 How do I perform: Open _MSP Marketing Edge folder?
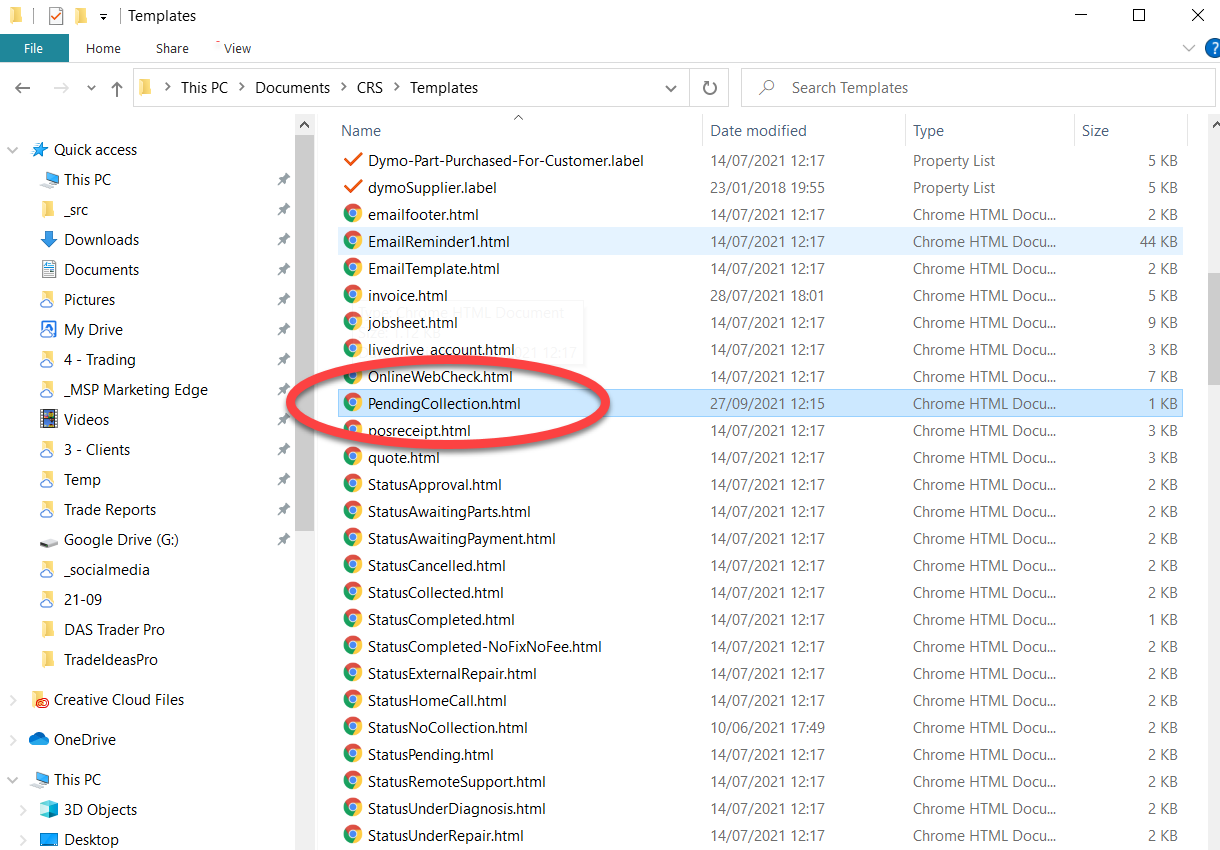(x=136, y=390)
